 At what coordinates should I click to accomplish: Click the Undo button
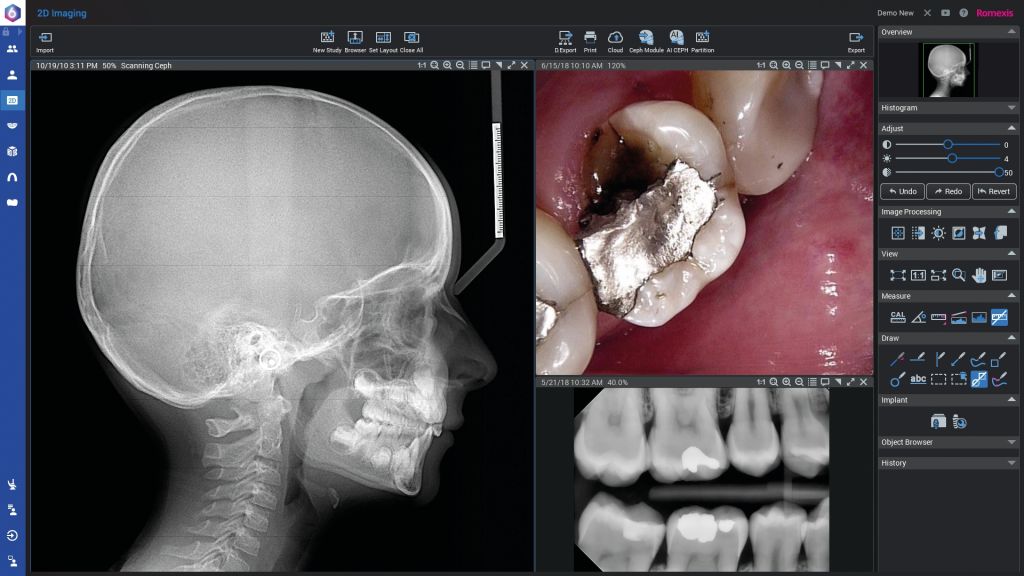(x=902, y=191)
